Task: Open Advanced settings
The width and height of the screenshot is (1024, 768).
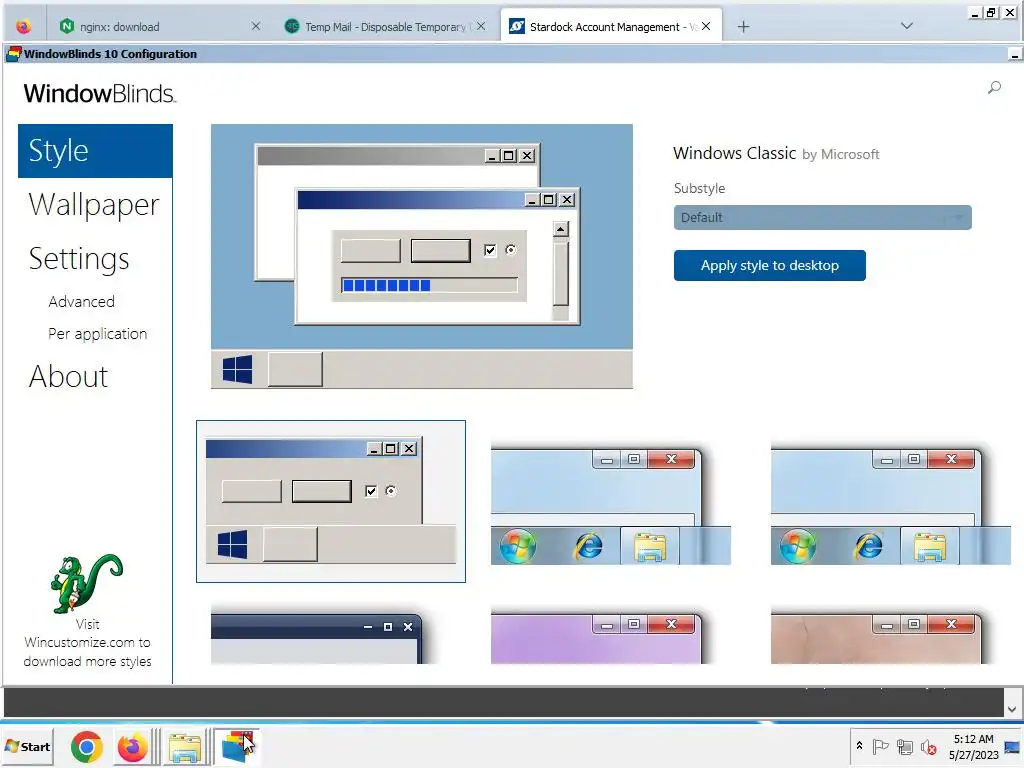Action: [82, 302]
